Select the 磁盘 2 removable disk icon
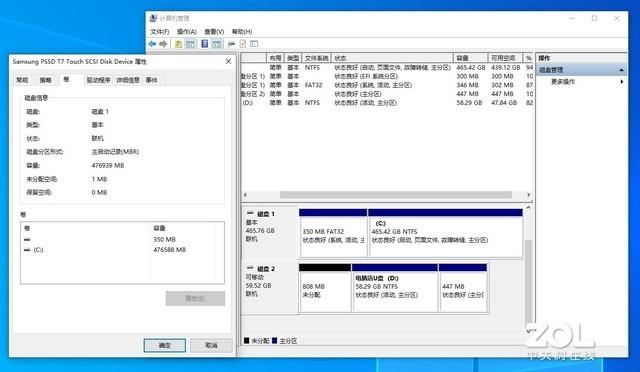 coord(250,268)
